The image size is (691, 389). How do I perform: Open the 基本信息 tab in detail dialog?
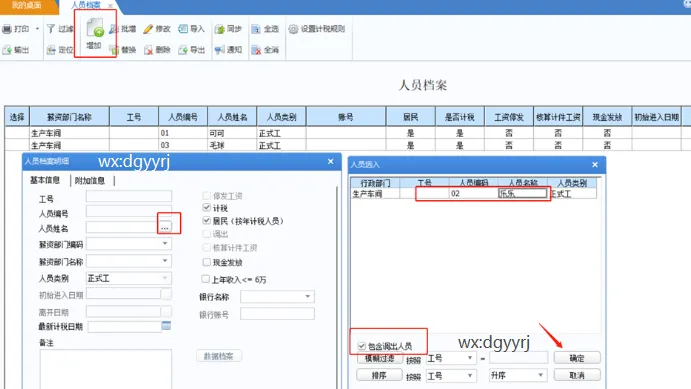(45, 180)
